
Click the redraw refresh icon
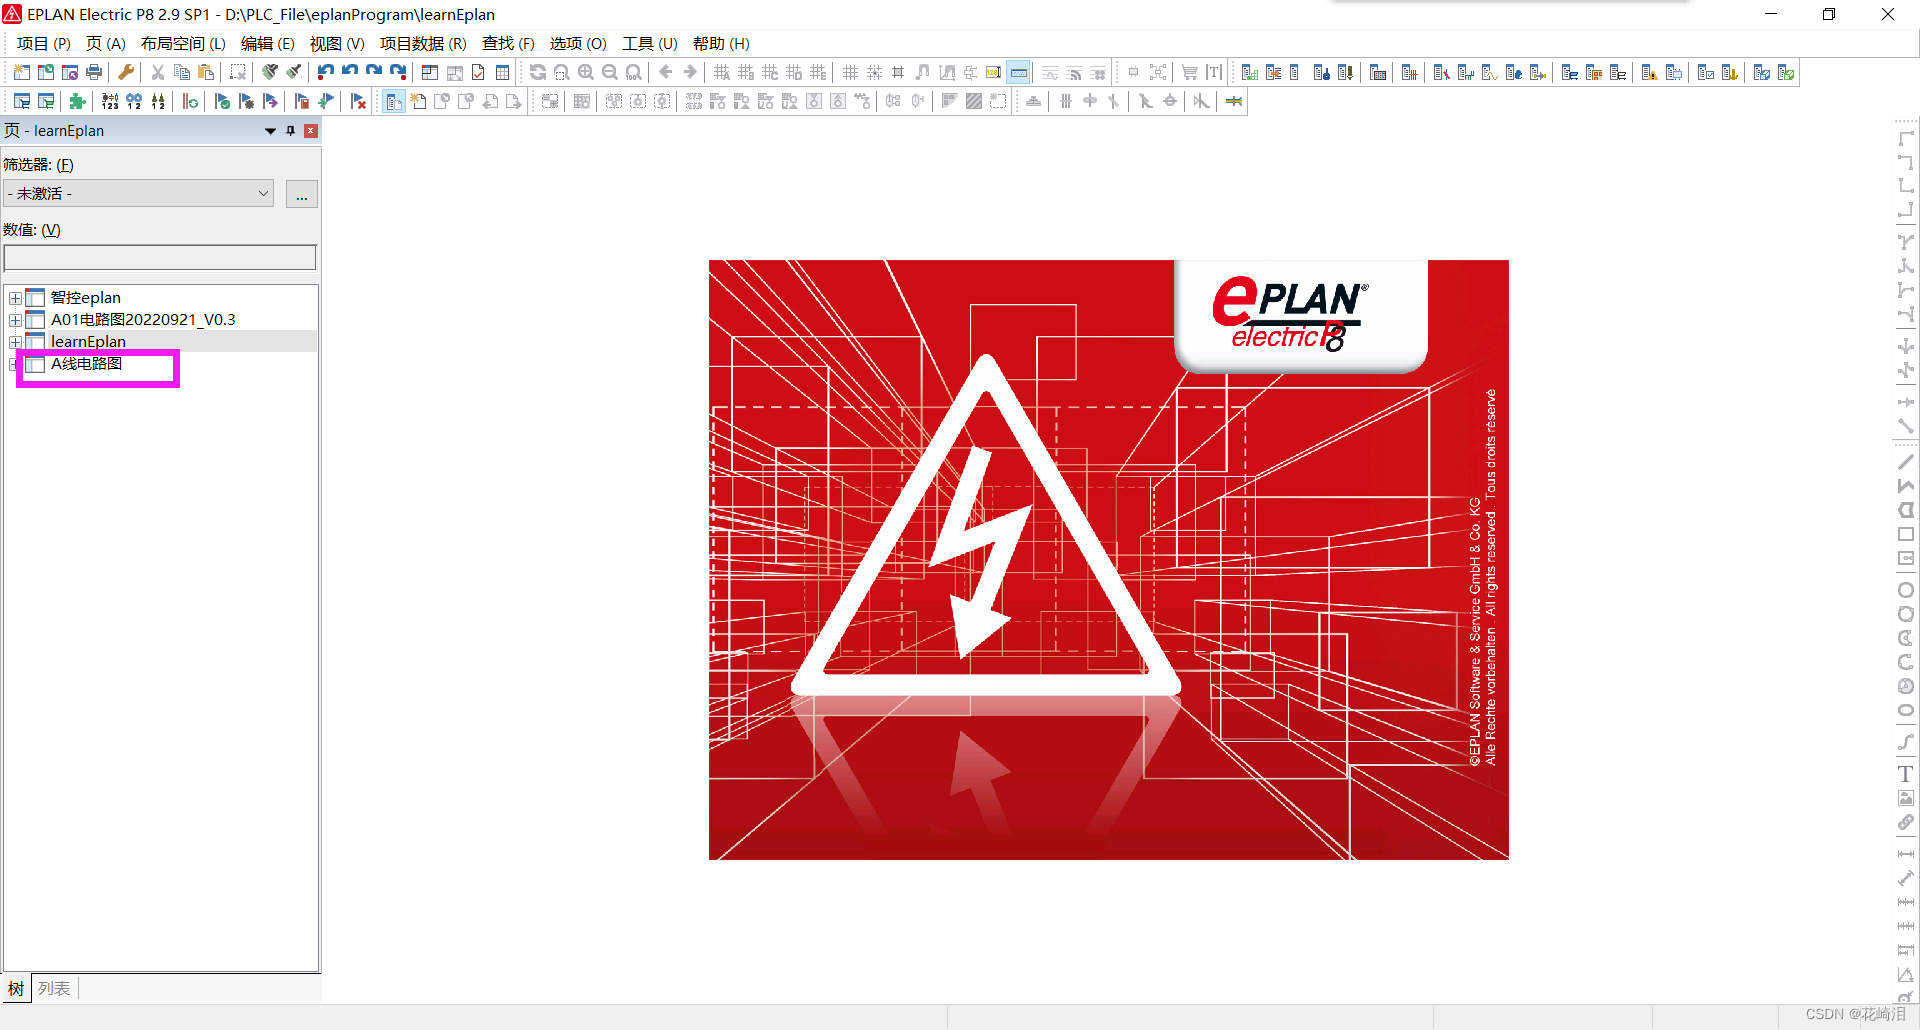538,72
